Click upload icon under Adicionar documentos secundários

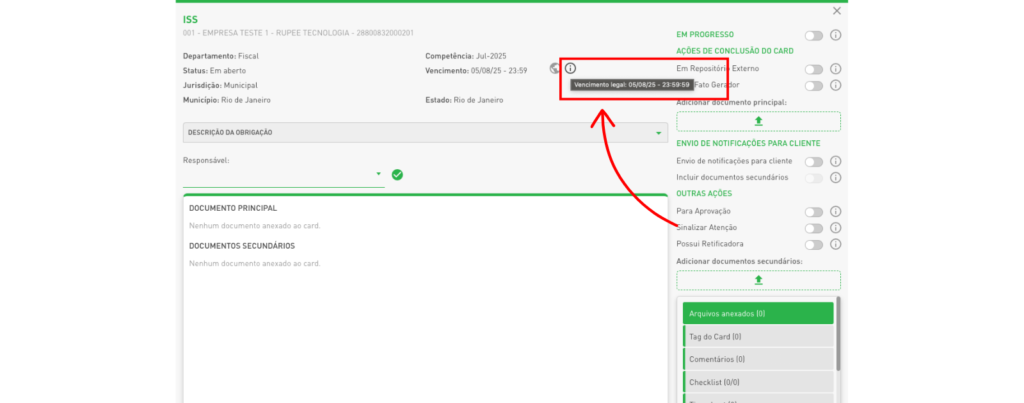[758, 280]
